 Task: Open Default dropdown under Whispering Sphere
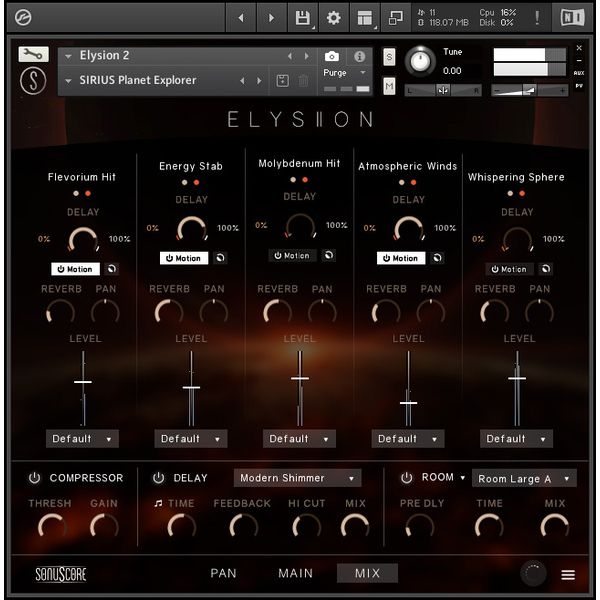tap(517, 439)
